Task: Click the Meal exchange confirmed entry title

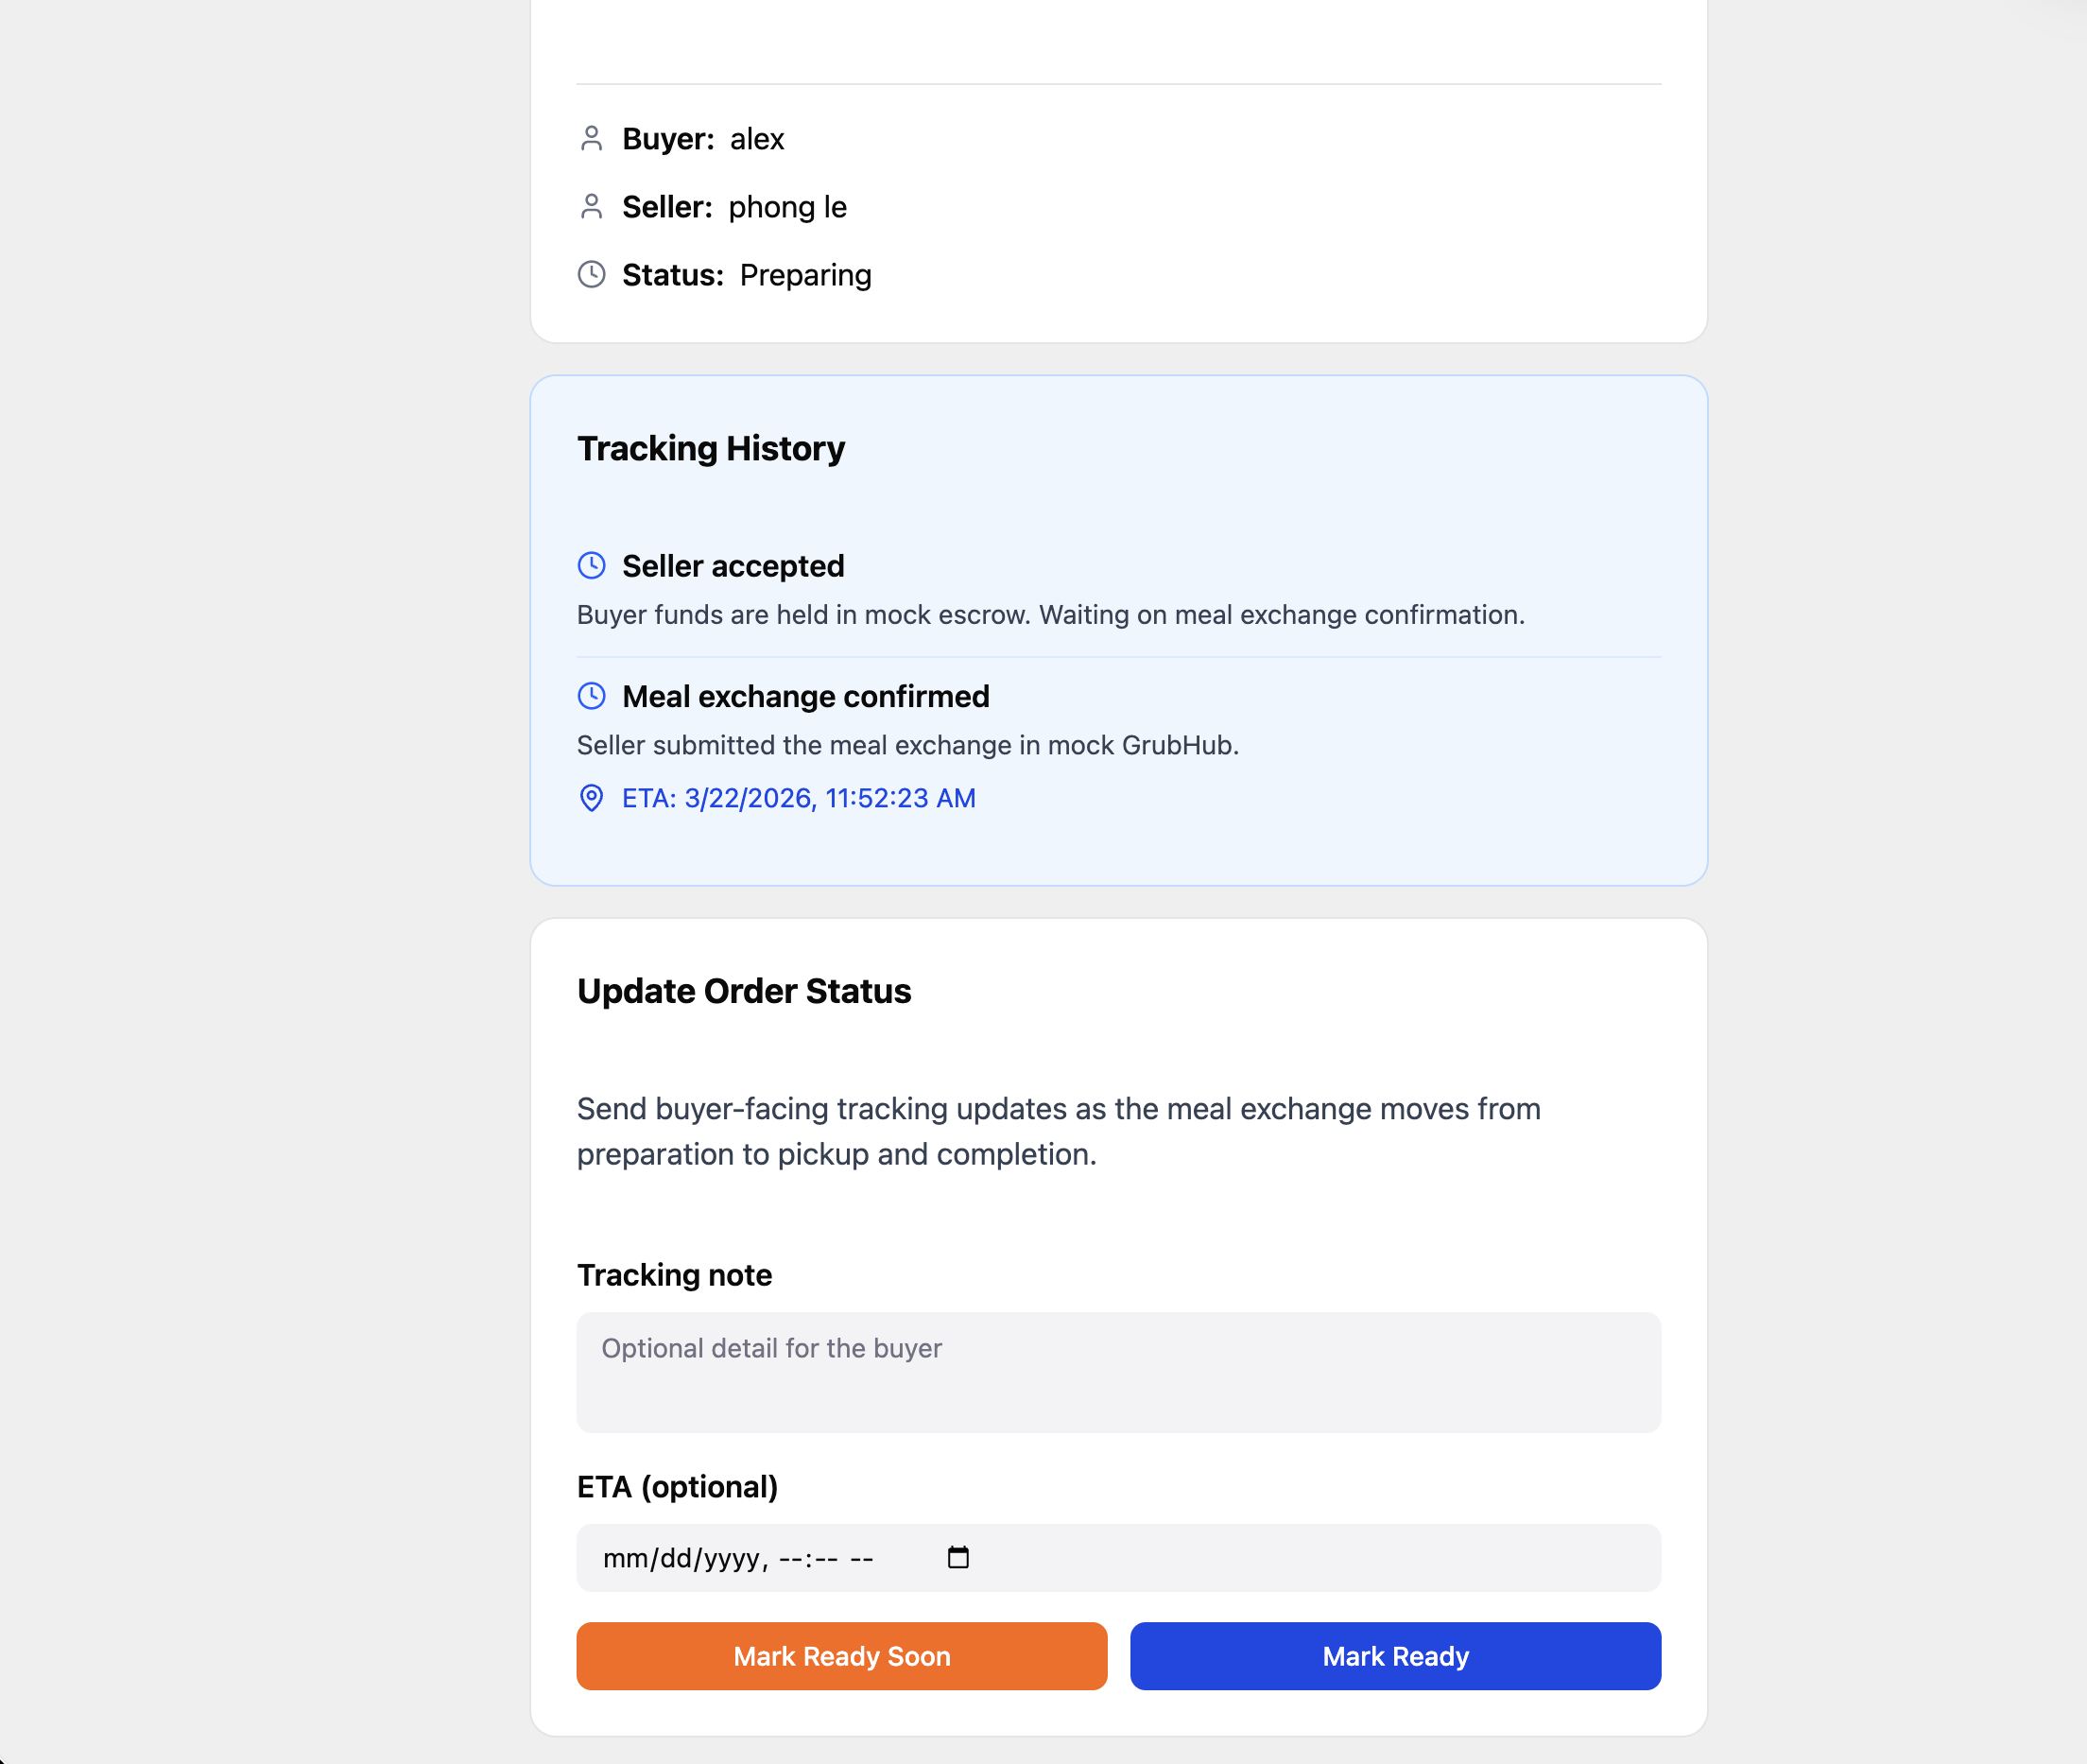Action: tap(805, 696)
